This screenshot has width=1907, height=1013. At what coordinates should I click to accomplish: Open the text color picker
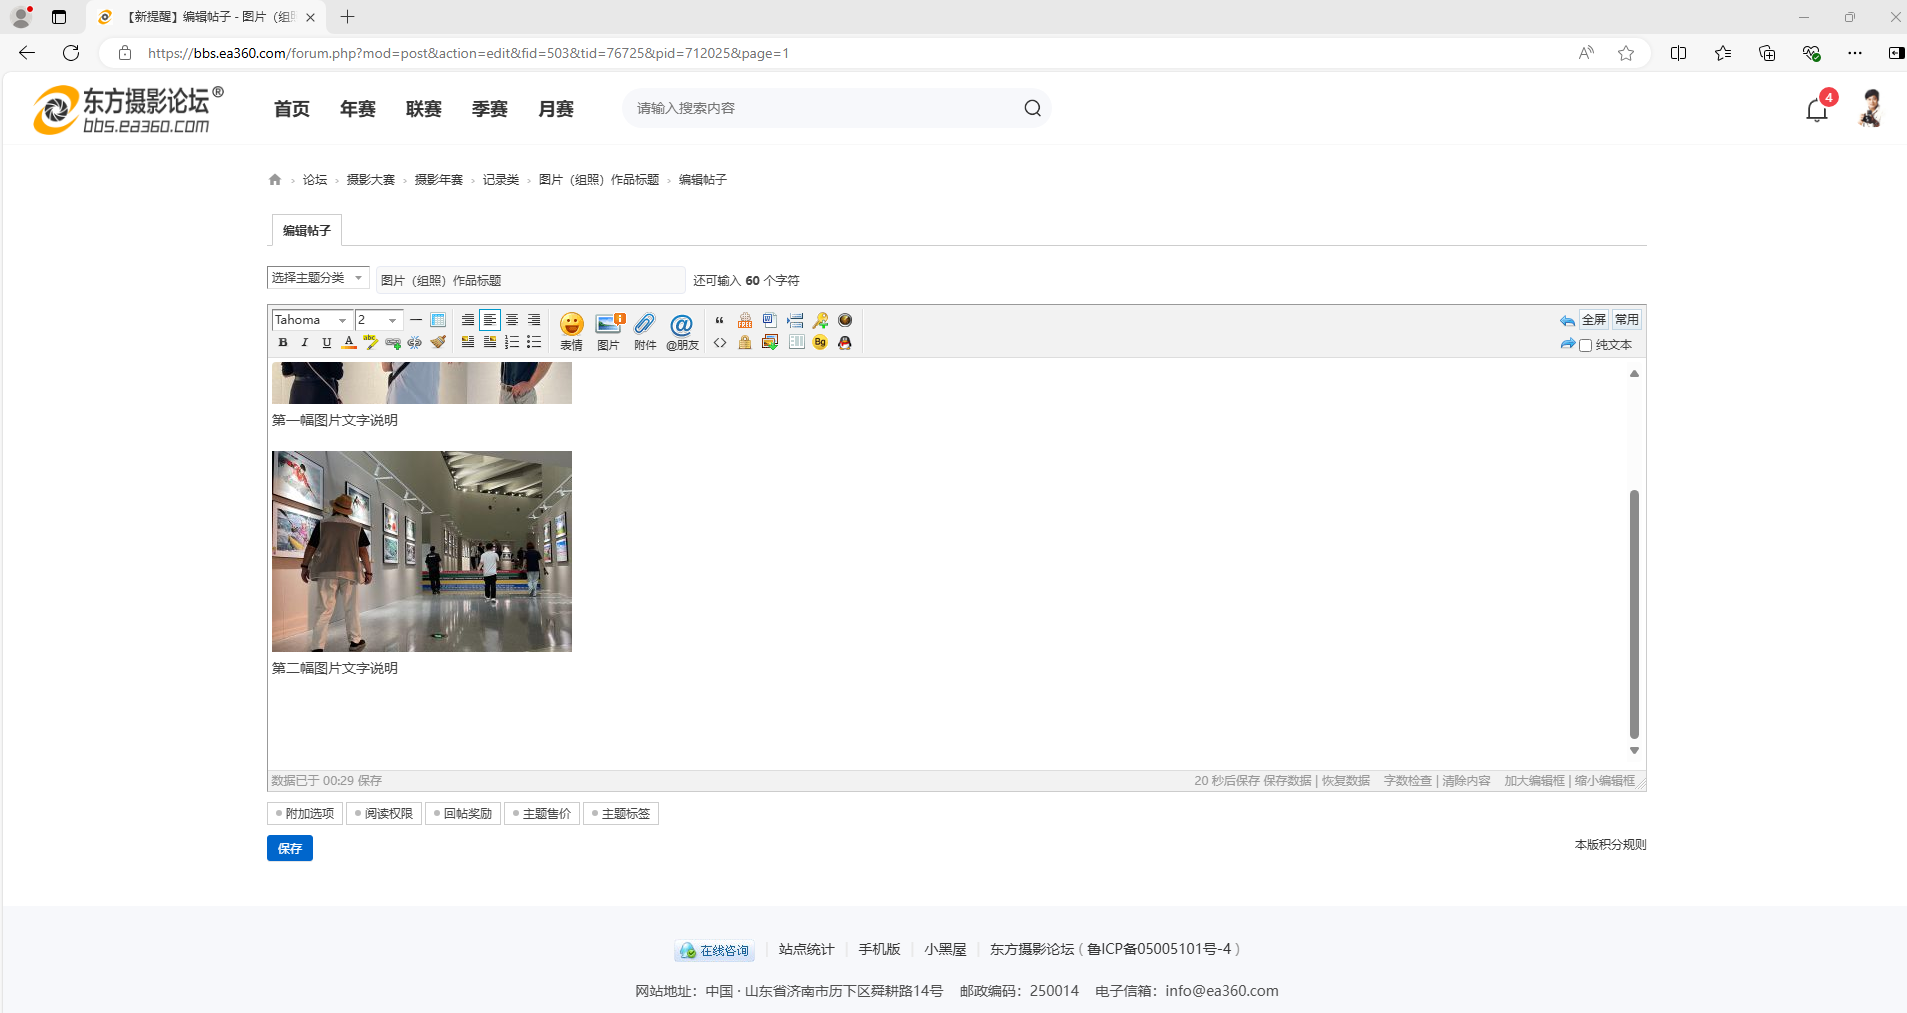point(349,343)
